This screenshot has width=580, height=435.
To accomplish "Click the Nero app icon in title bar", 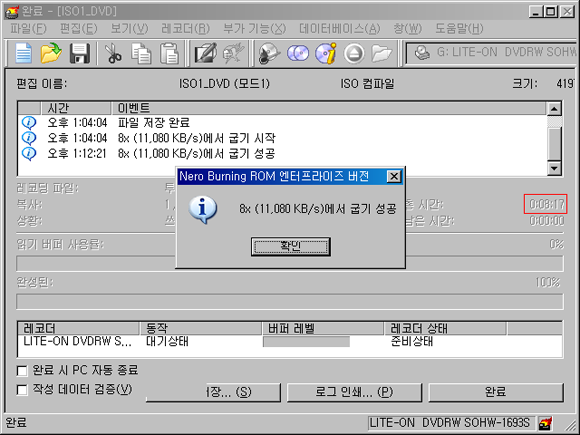I will pyautogui.click(x=12, y=11).
